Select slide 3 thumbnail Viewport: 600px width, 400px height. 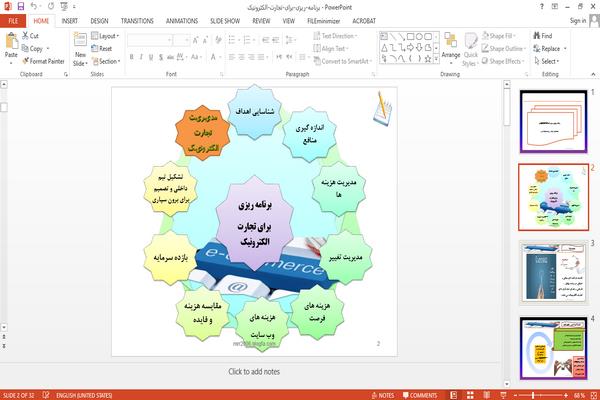[553, 272]
